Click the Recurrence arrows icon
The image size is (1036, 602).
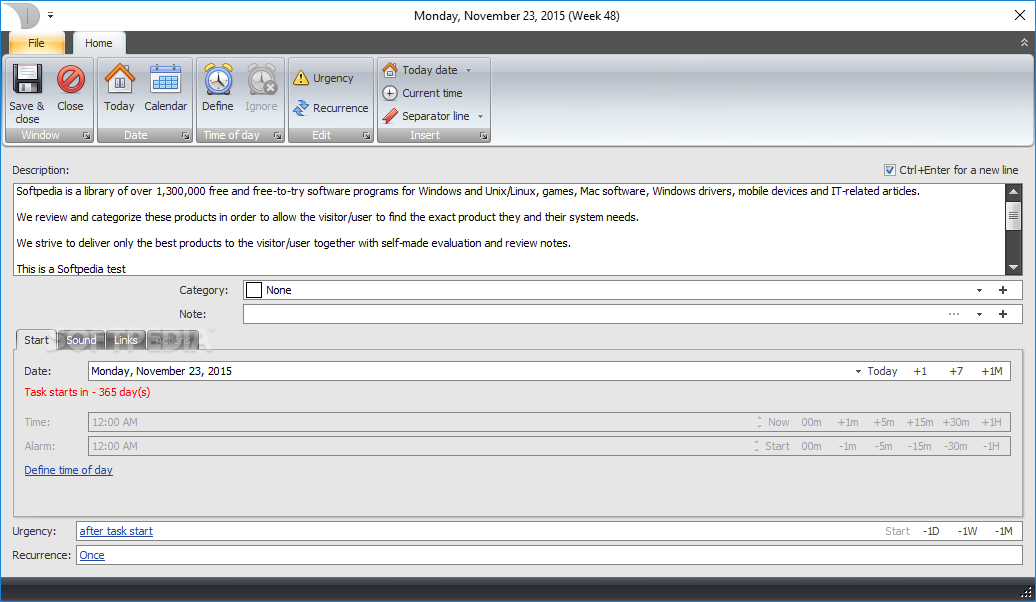point(301,108)
